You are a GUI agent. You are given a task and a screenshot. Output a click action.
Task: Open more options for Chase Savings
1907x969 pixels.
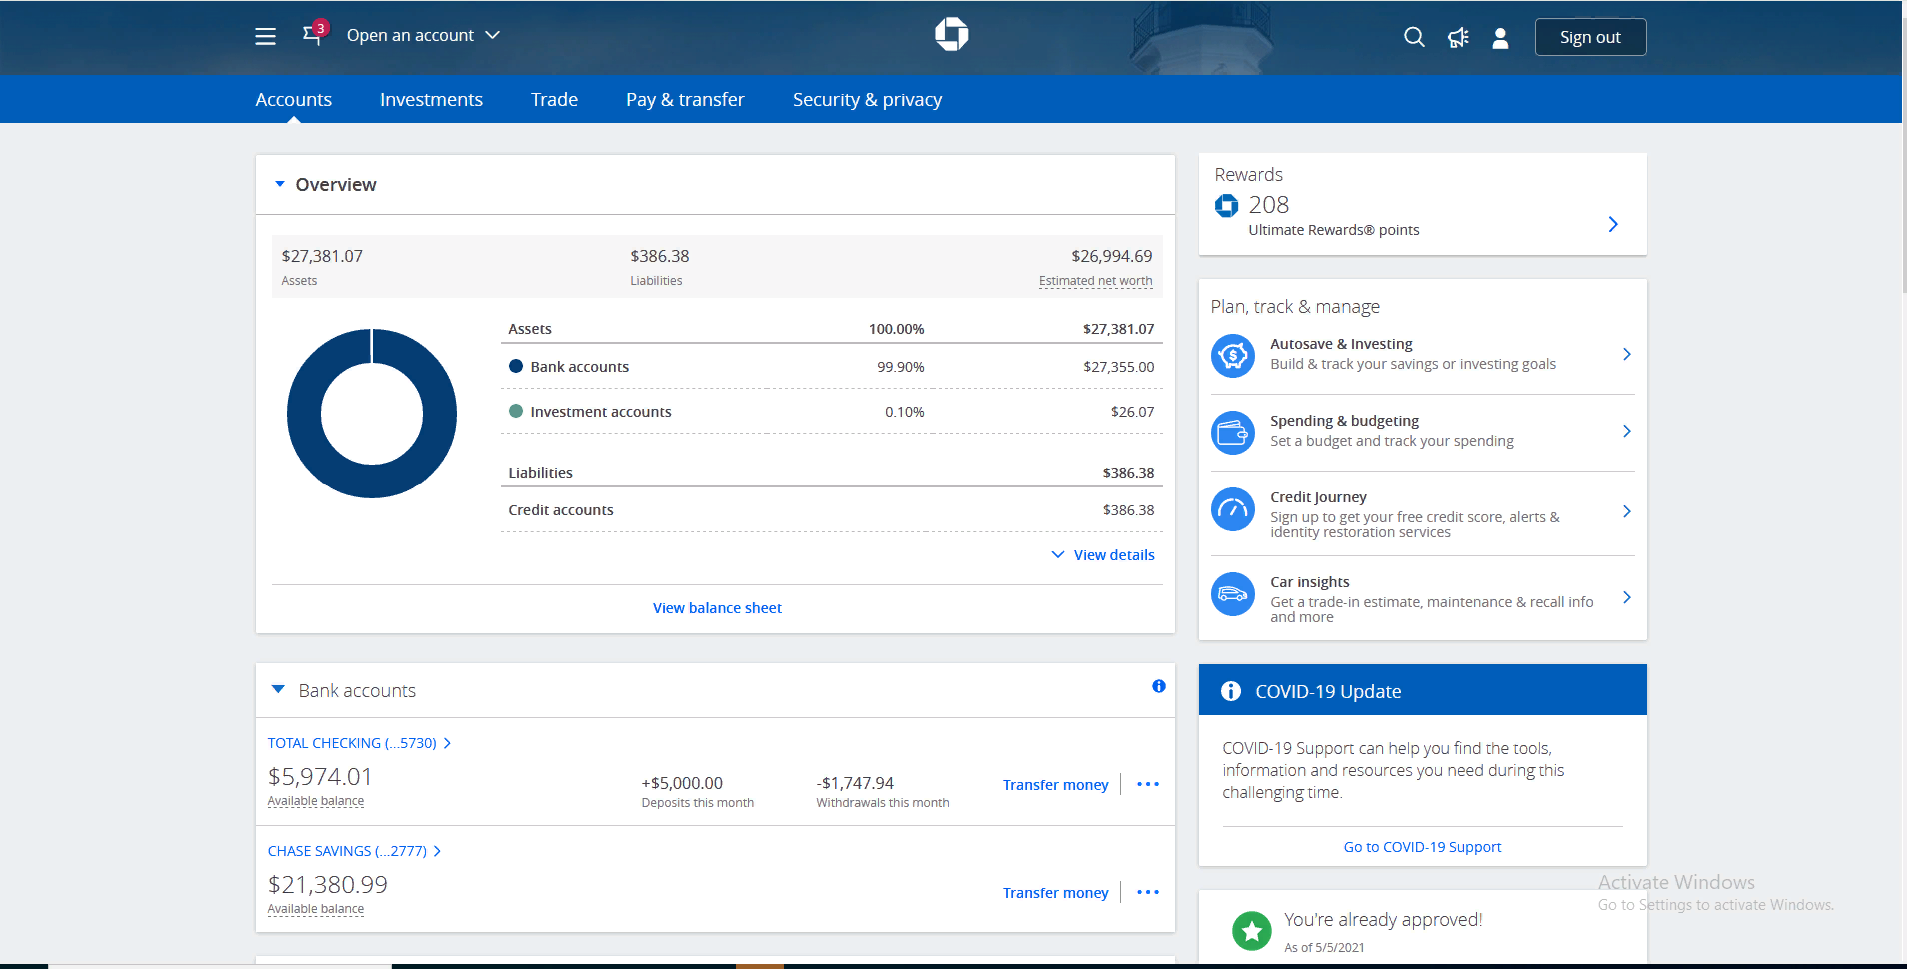pyautogui.click(x=1148, y=892)
